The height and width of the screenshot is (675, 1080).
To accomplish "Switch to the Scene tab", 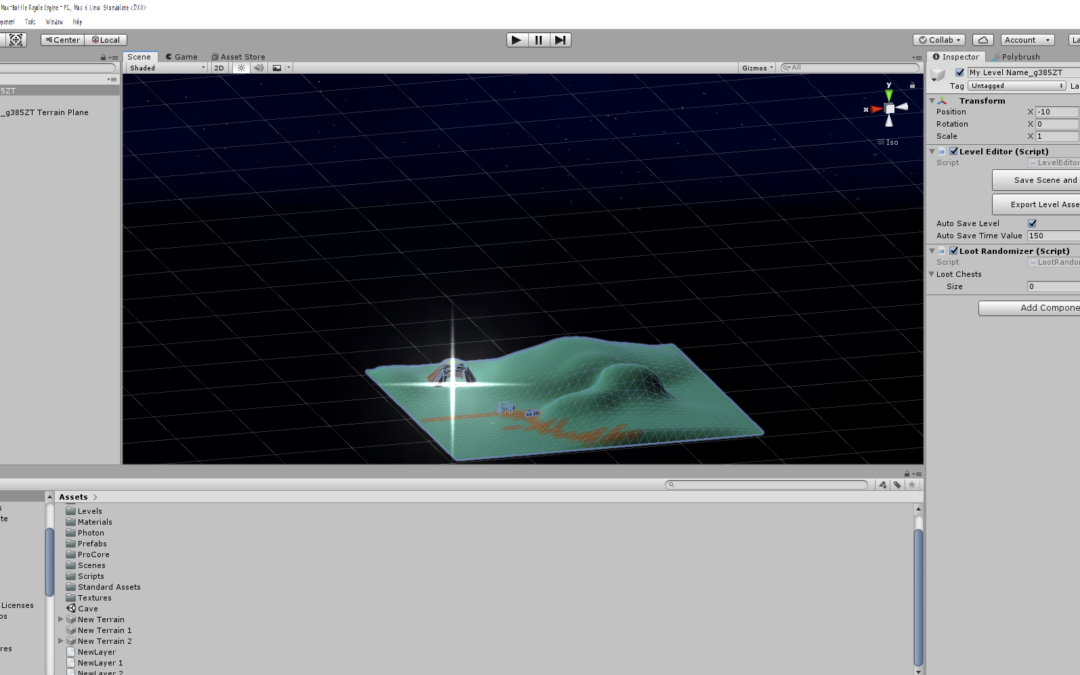I will pos(139,56).
